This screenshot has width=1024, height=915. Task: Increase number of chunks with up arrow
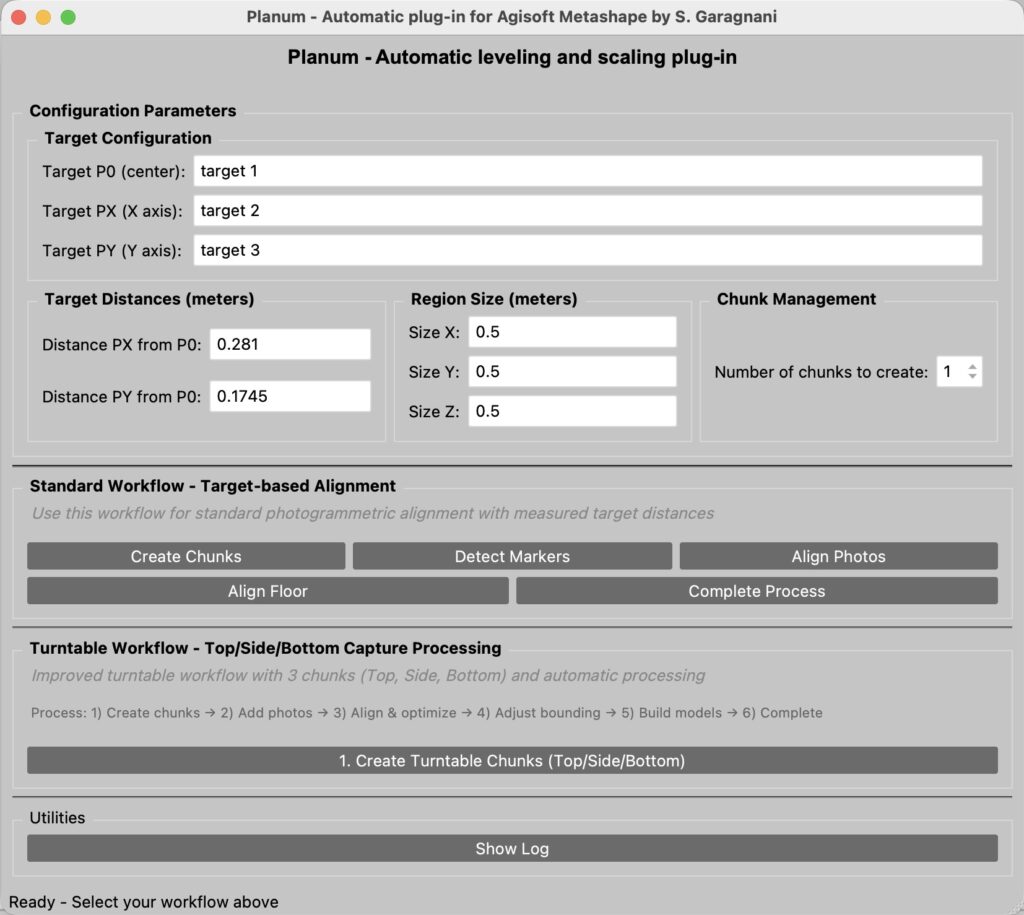pos(972,366)
